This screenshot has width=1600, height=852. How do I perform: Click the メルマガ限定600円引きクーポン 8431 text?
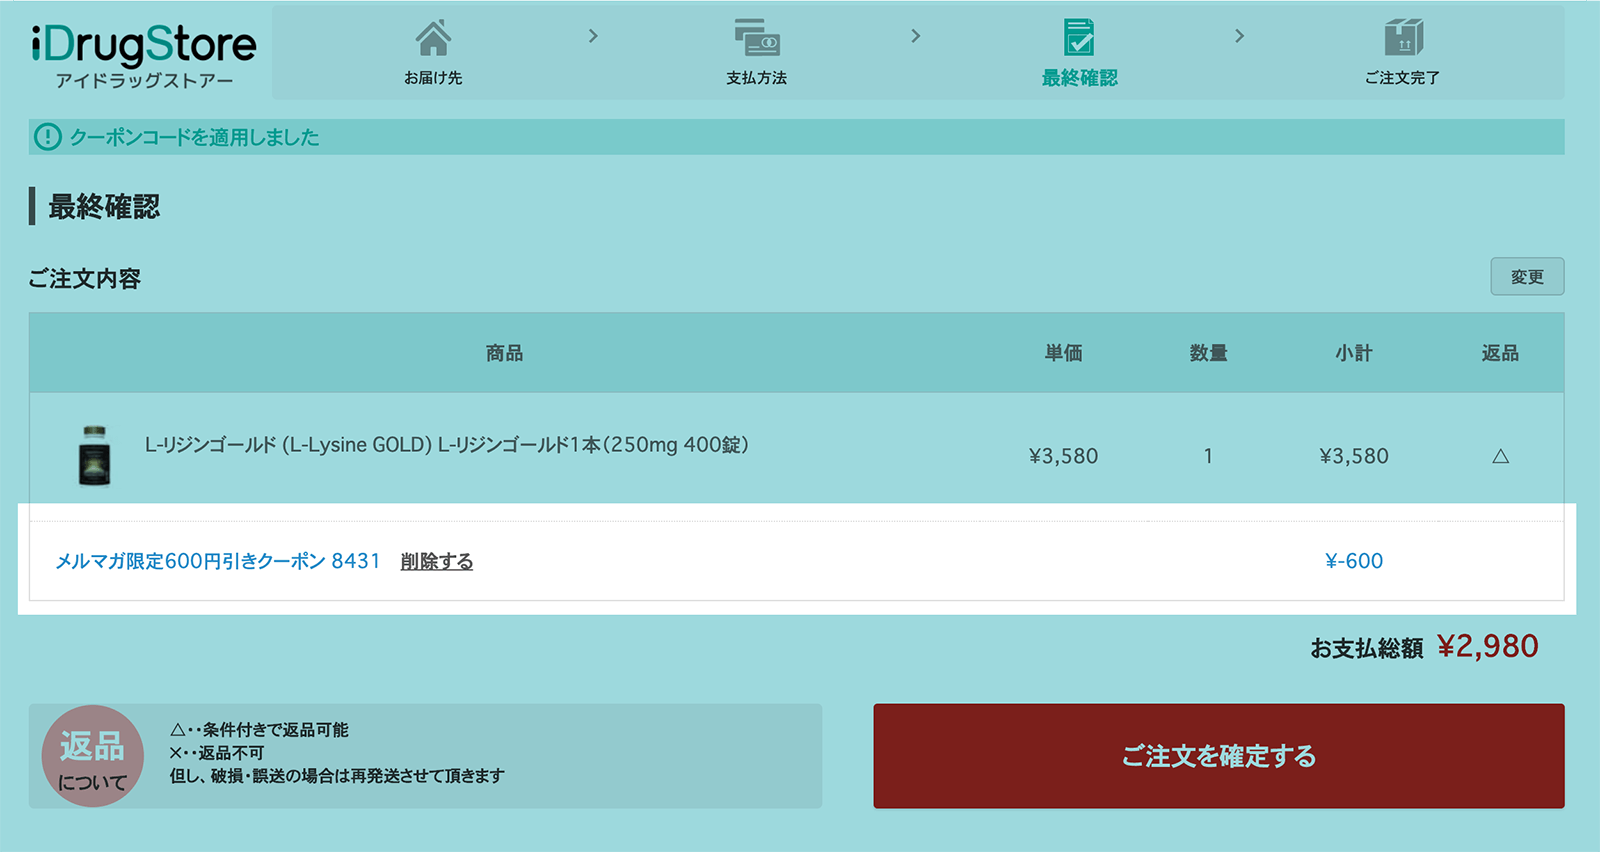pyautogui.click(x=218, y=562)
